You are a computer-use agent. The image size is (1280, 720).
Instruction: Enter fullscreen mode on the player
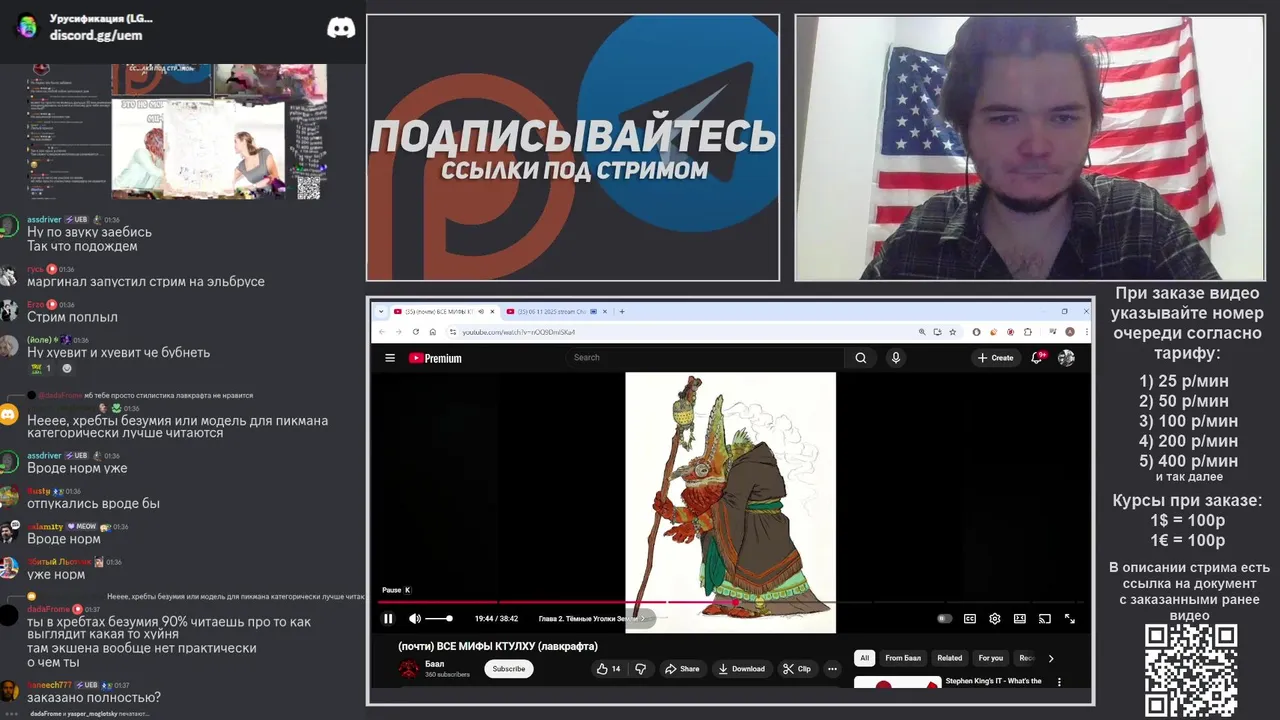click(1070, 619)
